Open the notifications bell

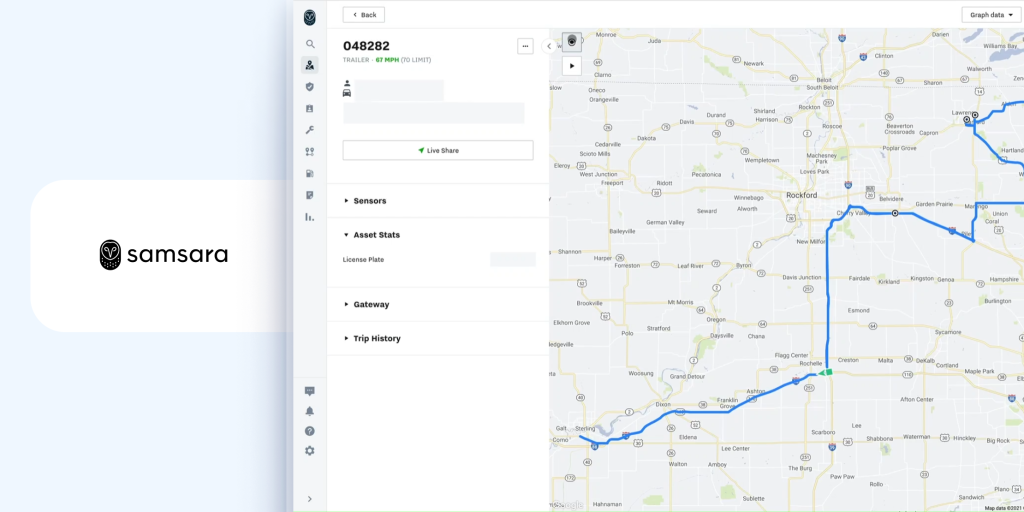coord(310,411)
